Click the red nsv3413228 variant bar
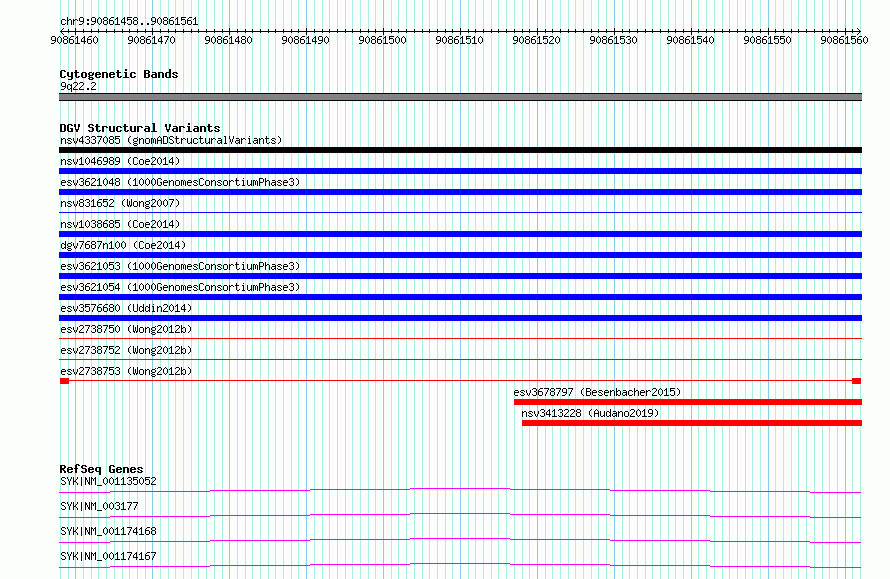 pos(692,423)
